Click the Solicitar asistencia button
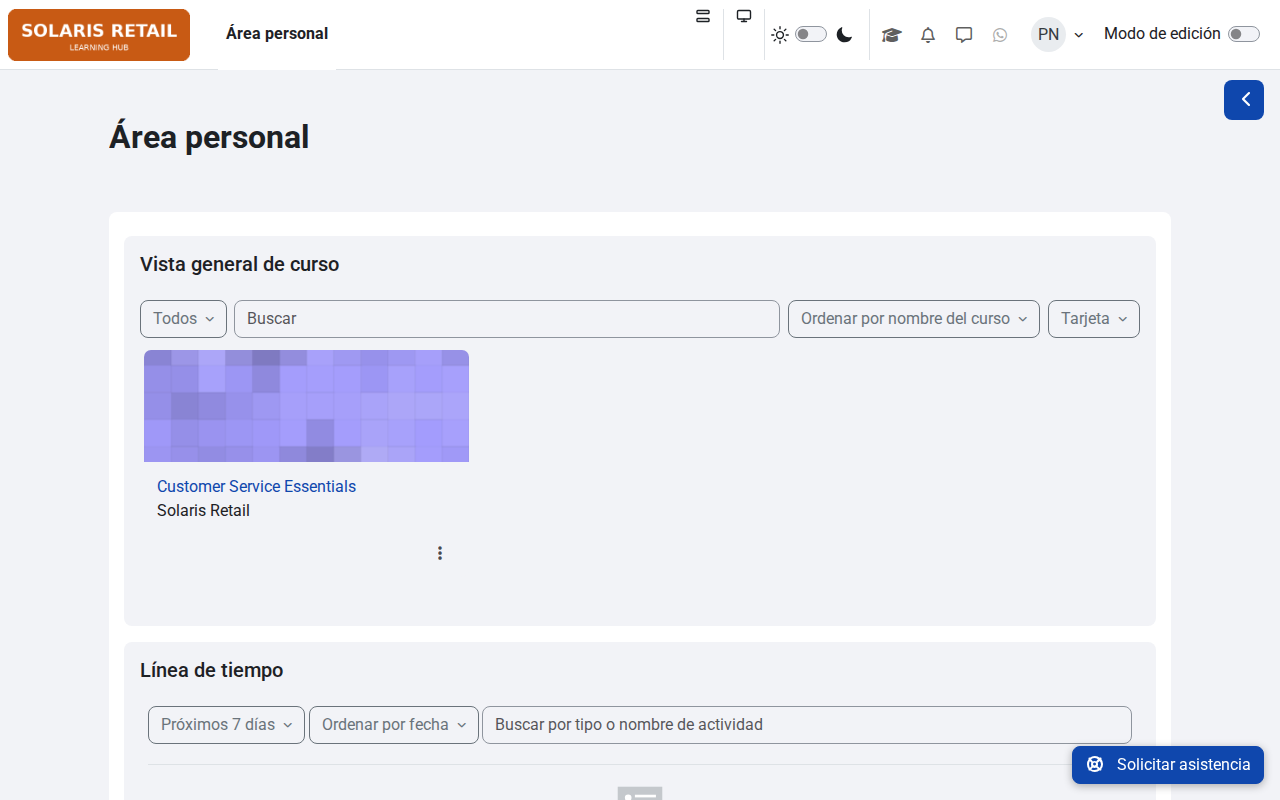Screen dimensions: 1280x800 point(1168,765)
